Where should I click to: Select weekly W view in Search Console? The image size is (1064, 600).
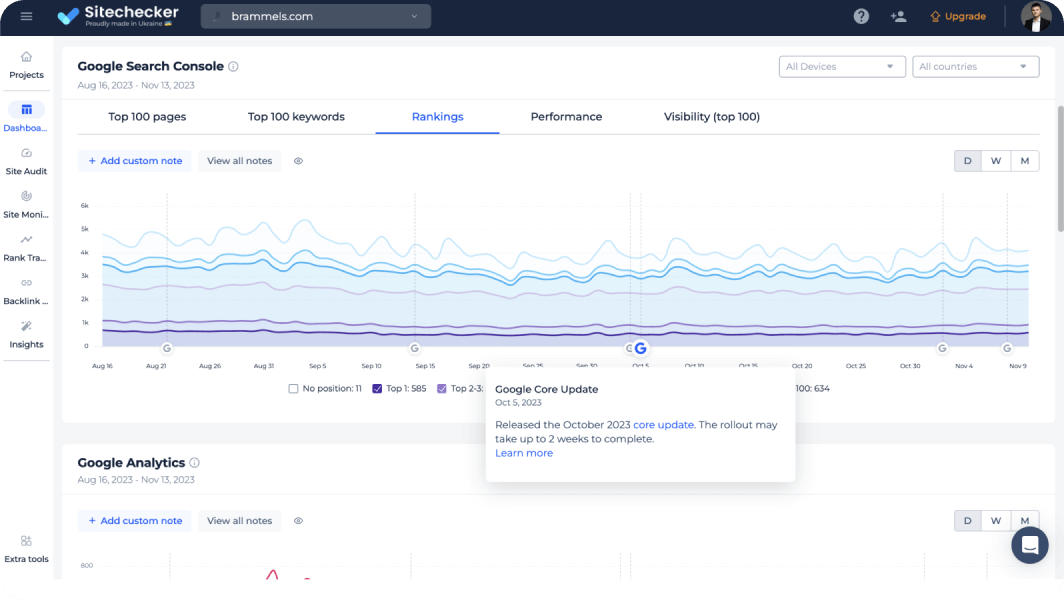(x=995, y=161)
